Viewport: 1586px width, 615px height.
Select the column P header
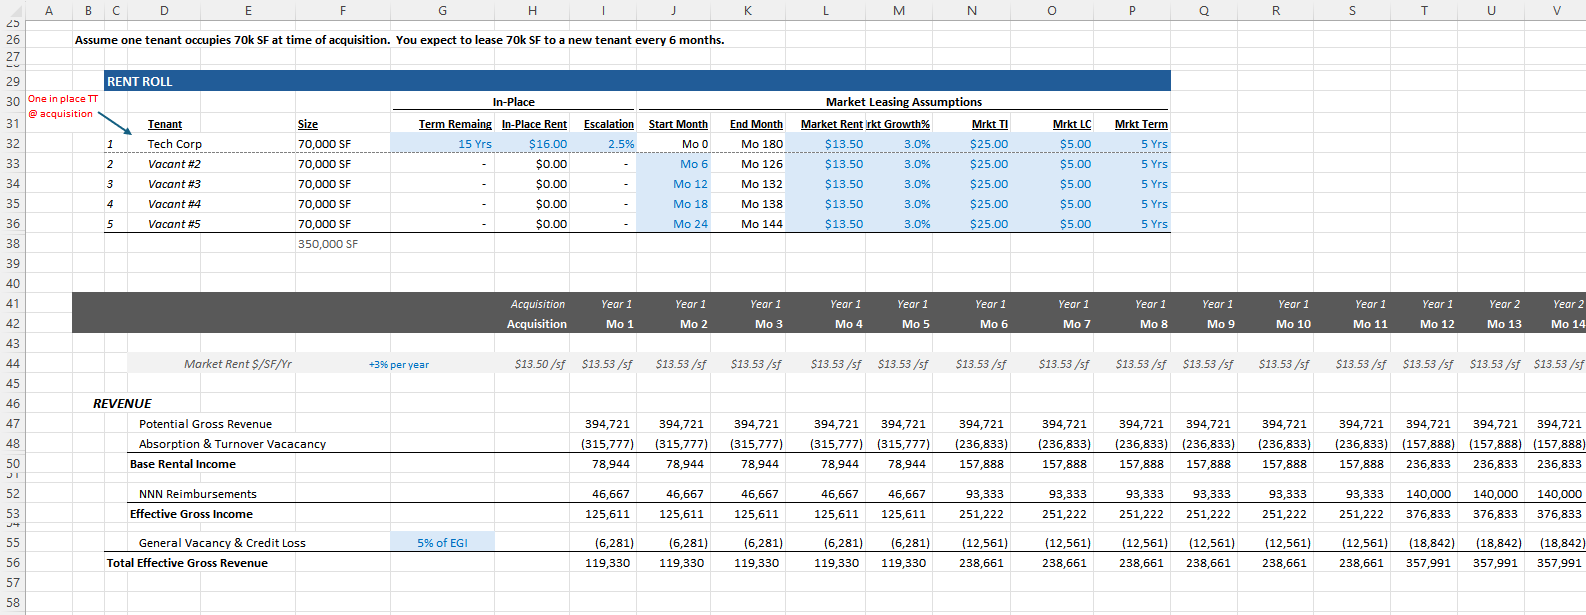(x=1132, y=10)
